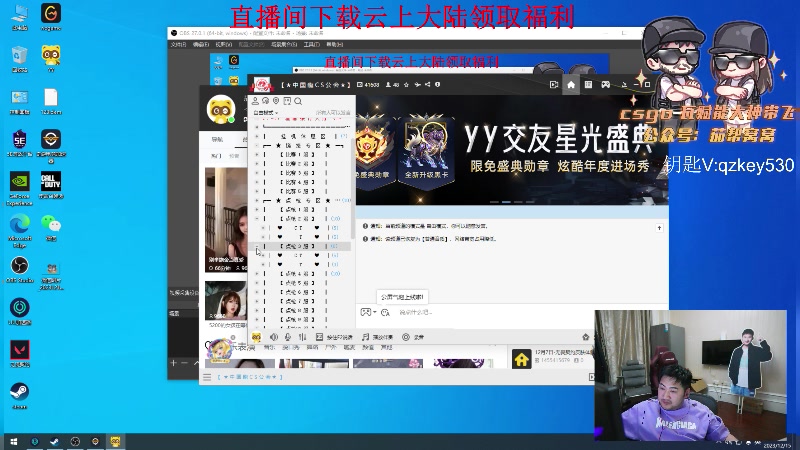The width and height of the screenshot is (800, 450).
Task: Click the headset icon above channel tree
Action: tap(265, 101)
